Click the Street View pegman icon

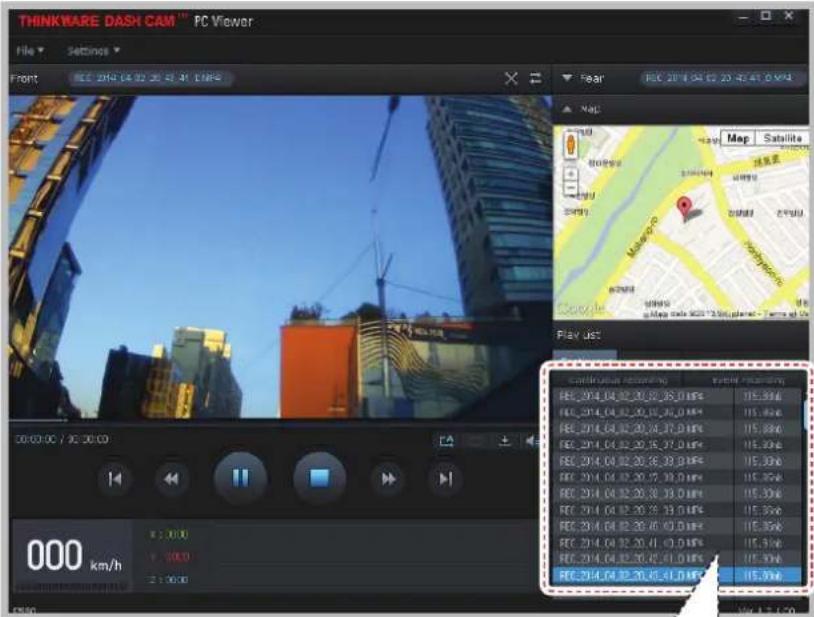tap(571, 145)
